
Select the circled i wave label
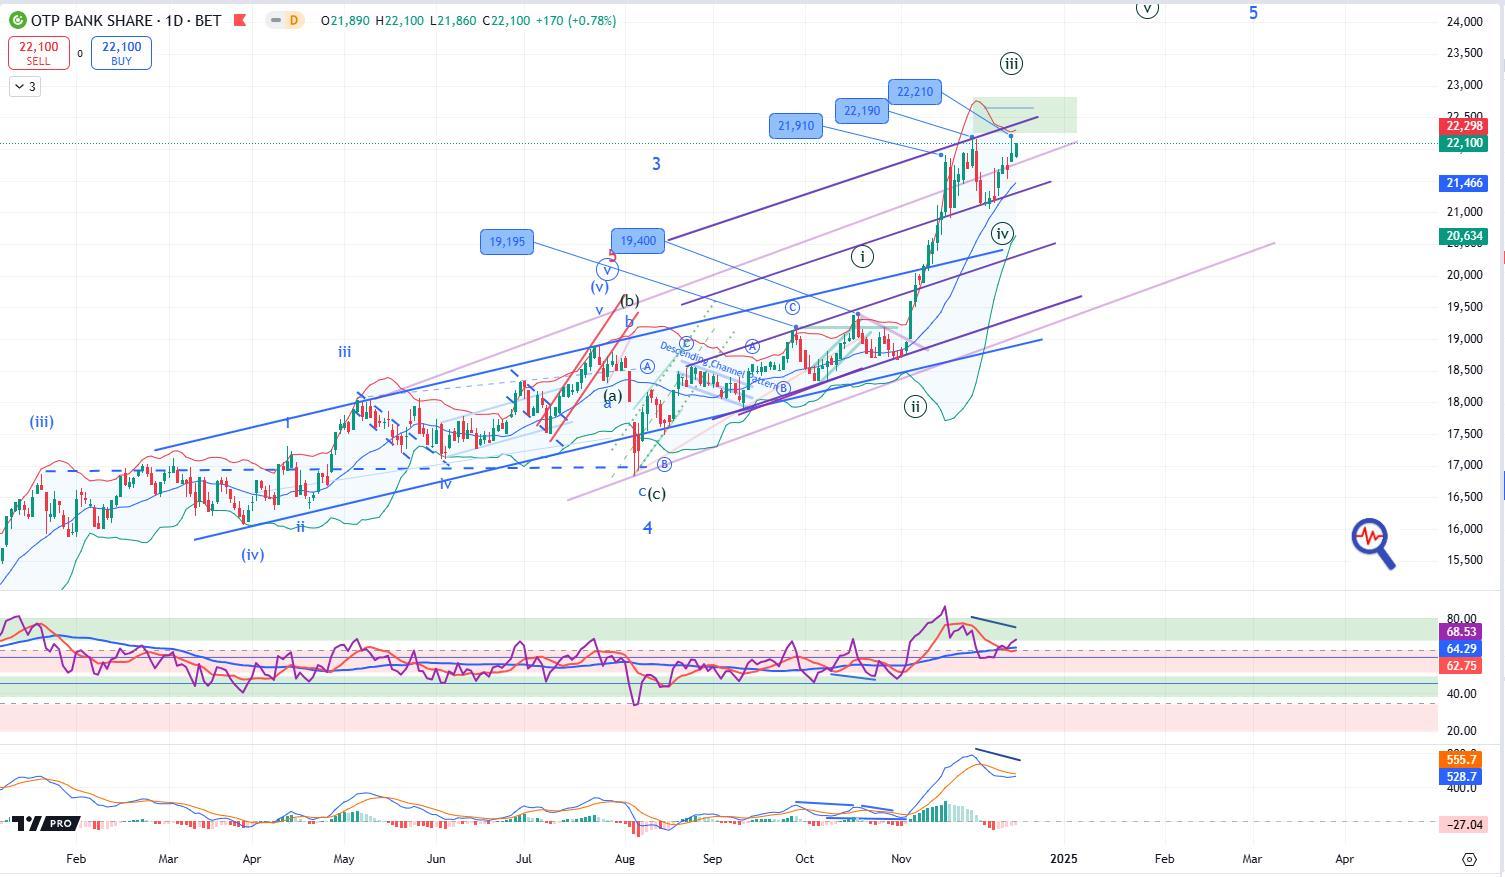click(x=862, y=257)
